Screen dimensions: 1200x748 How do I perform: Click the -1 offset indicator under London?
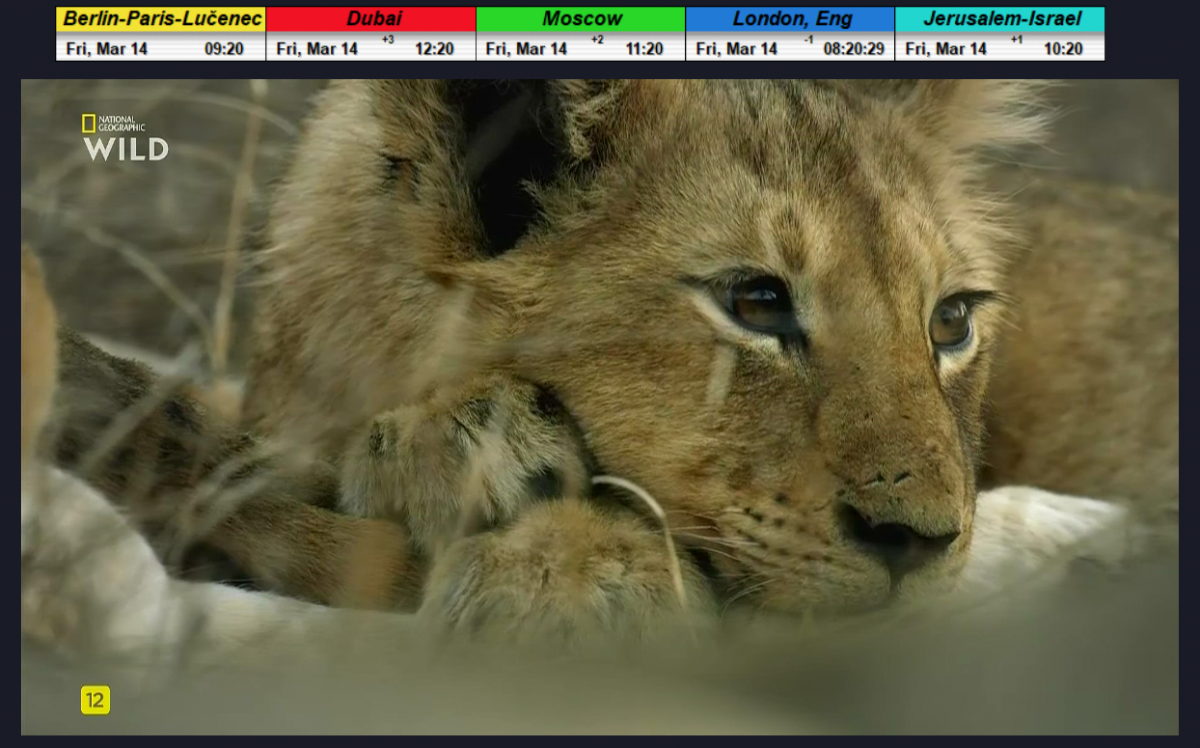click(808, 40)
